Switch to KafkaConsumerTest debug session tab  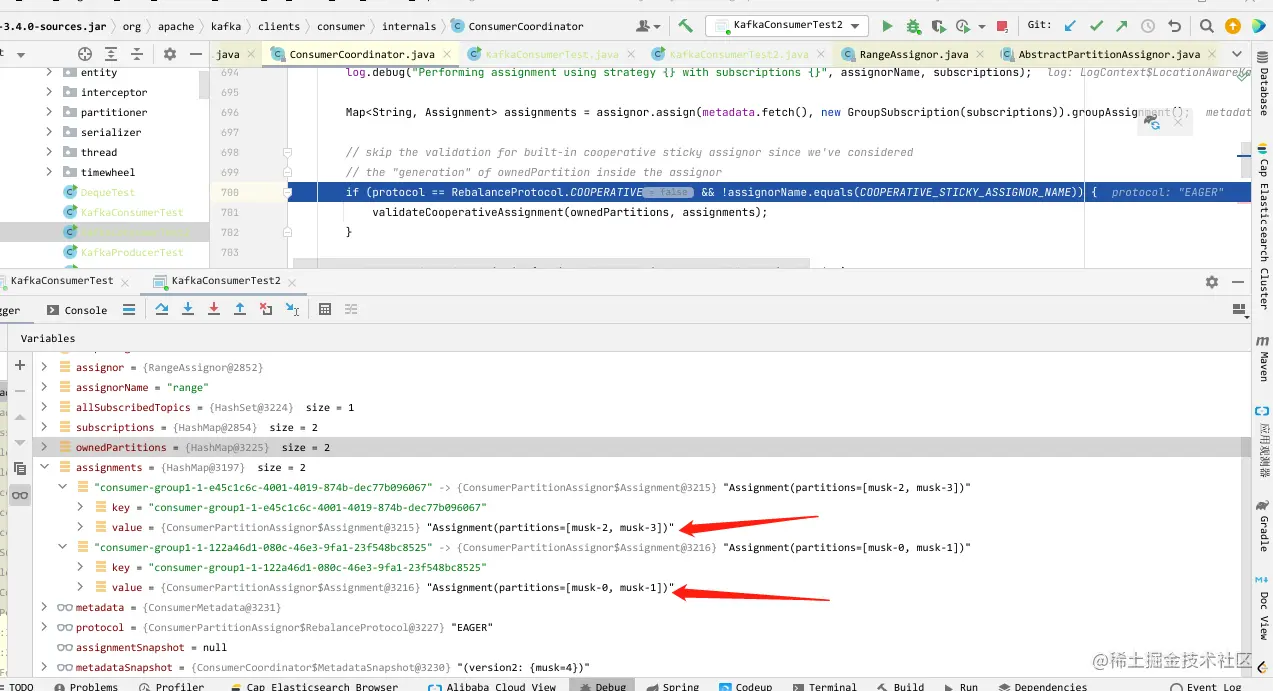61,281
